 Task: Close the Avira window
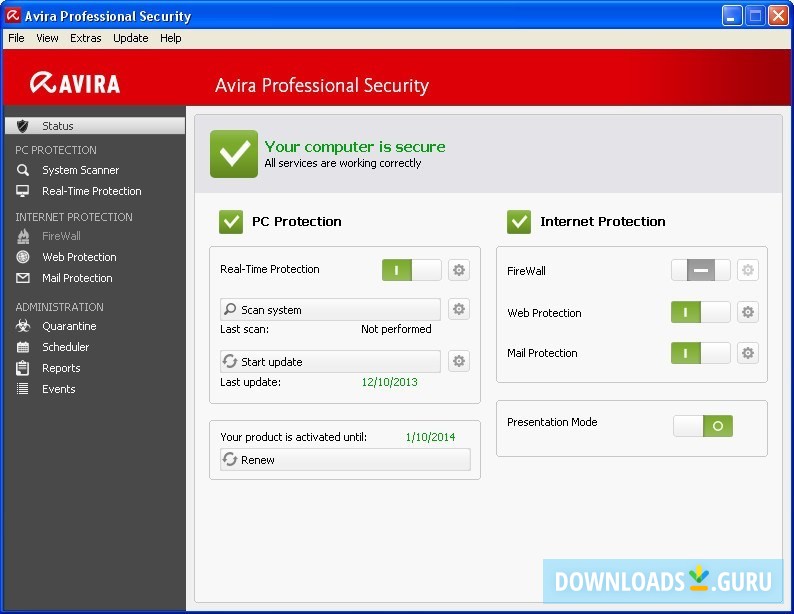[x=778, y=16]
